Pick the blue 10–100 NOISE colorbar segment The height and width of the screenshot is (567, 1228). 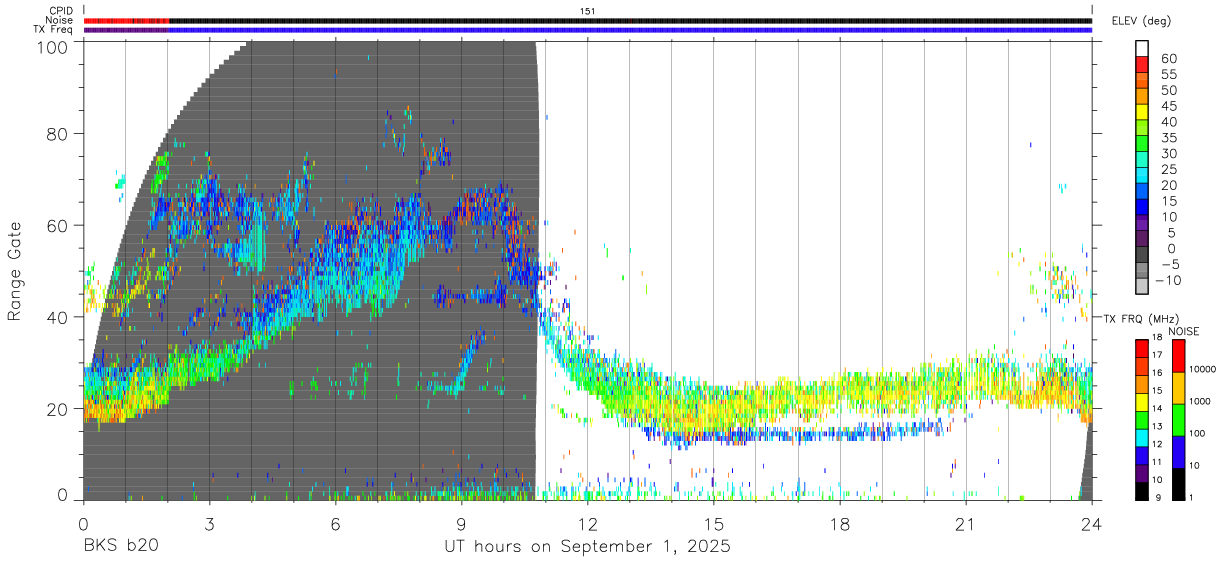coord(1178,452)
